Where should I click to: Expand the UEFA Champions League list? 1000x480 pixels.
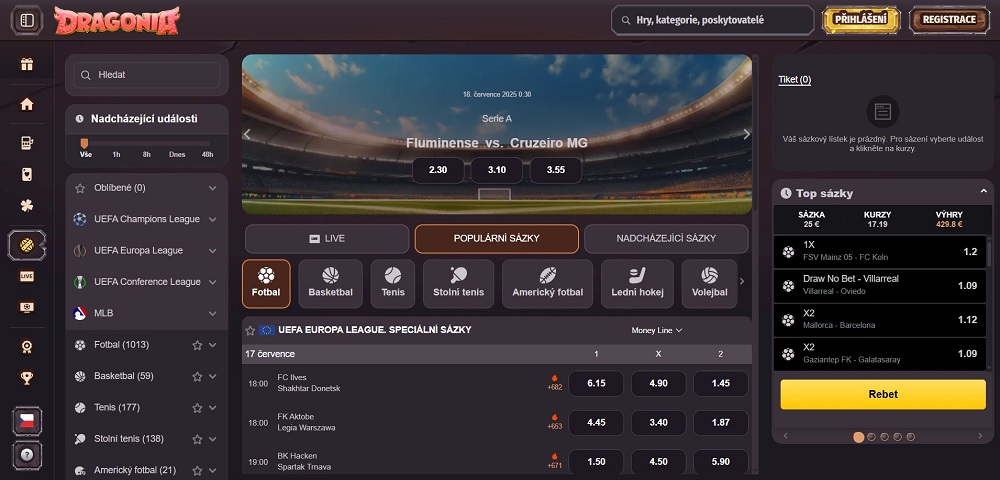[x=212, y=219]
